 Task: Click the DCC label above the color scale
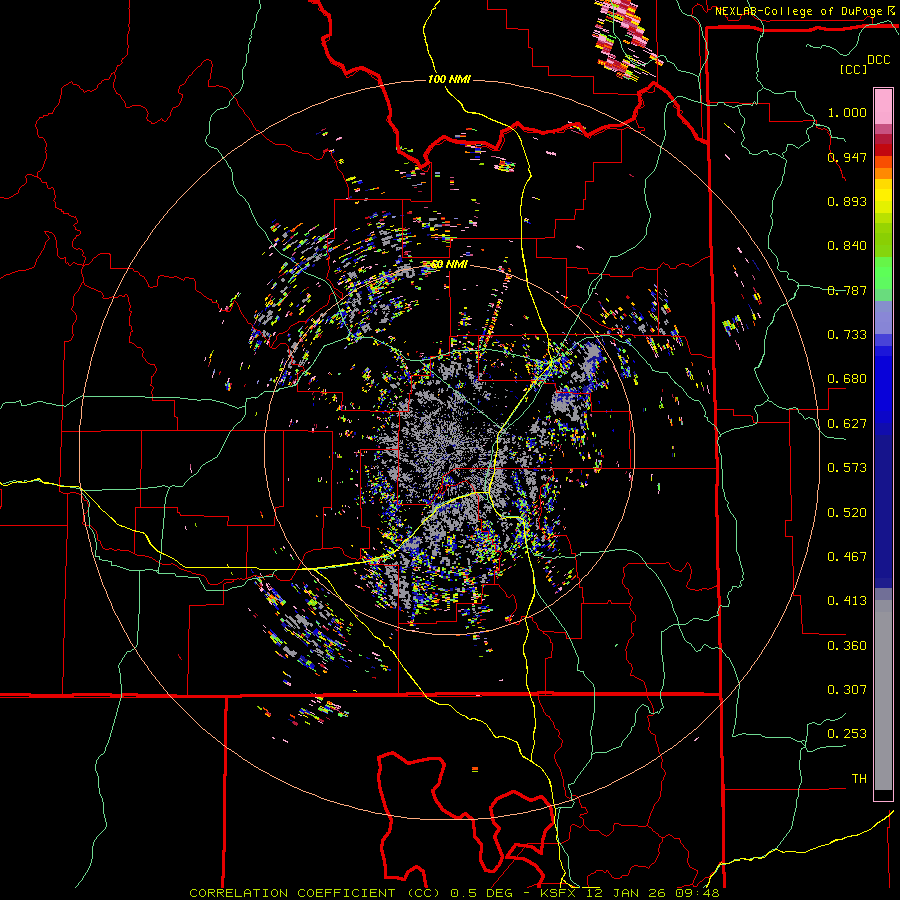tap(878, 60)
